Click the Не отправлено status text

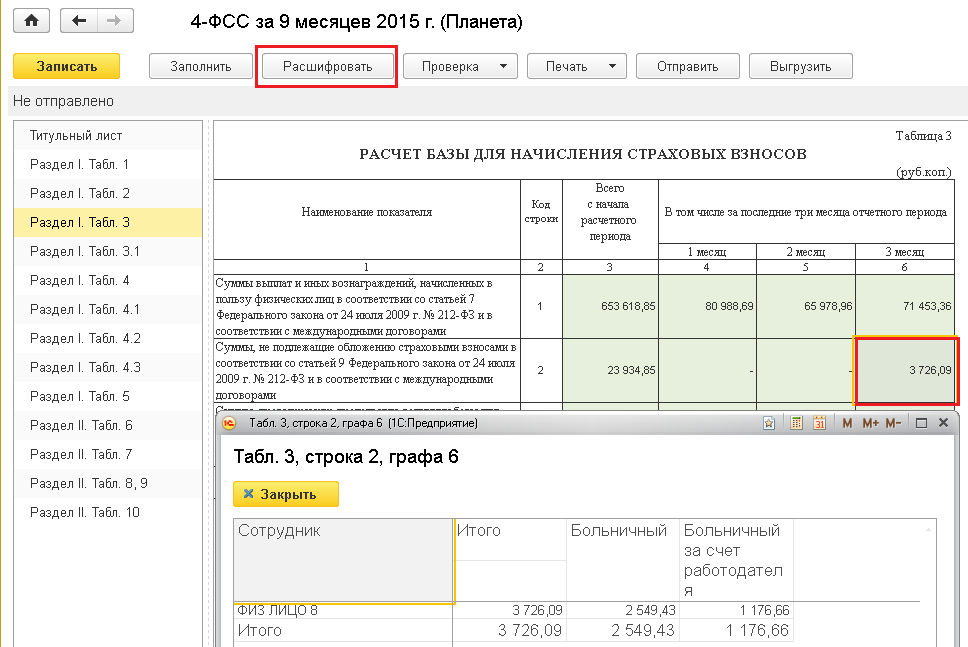tap(63, 101)
